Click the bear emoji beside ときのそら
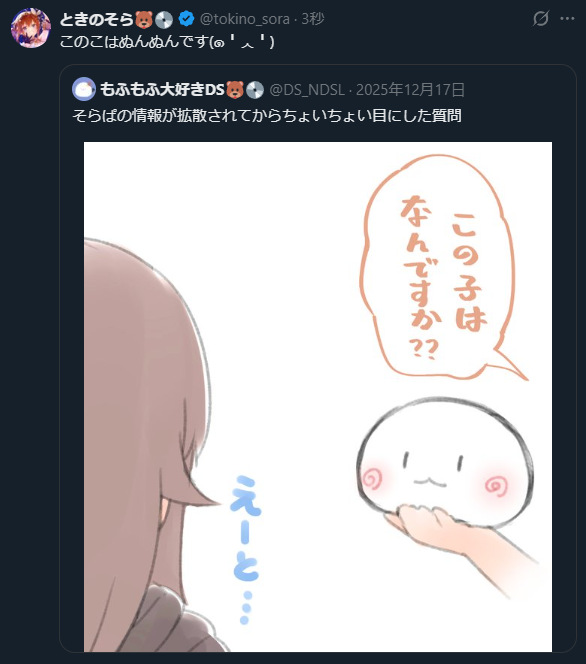The image size is (586, 664). [x=144, y=19]
